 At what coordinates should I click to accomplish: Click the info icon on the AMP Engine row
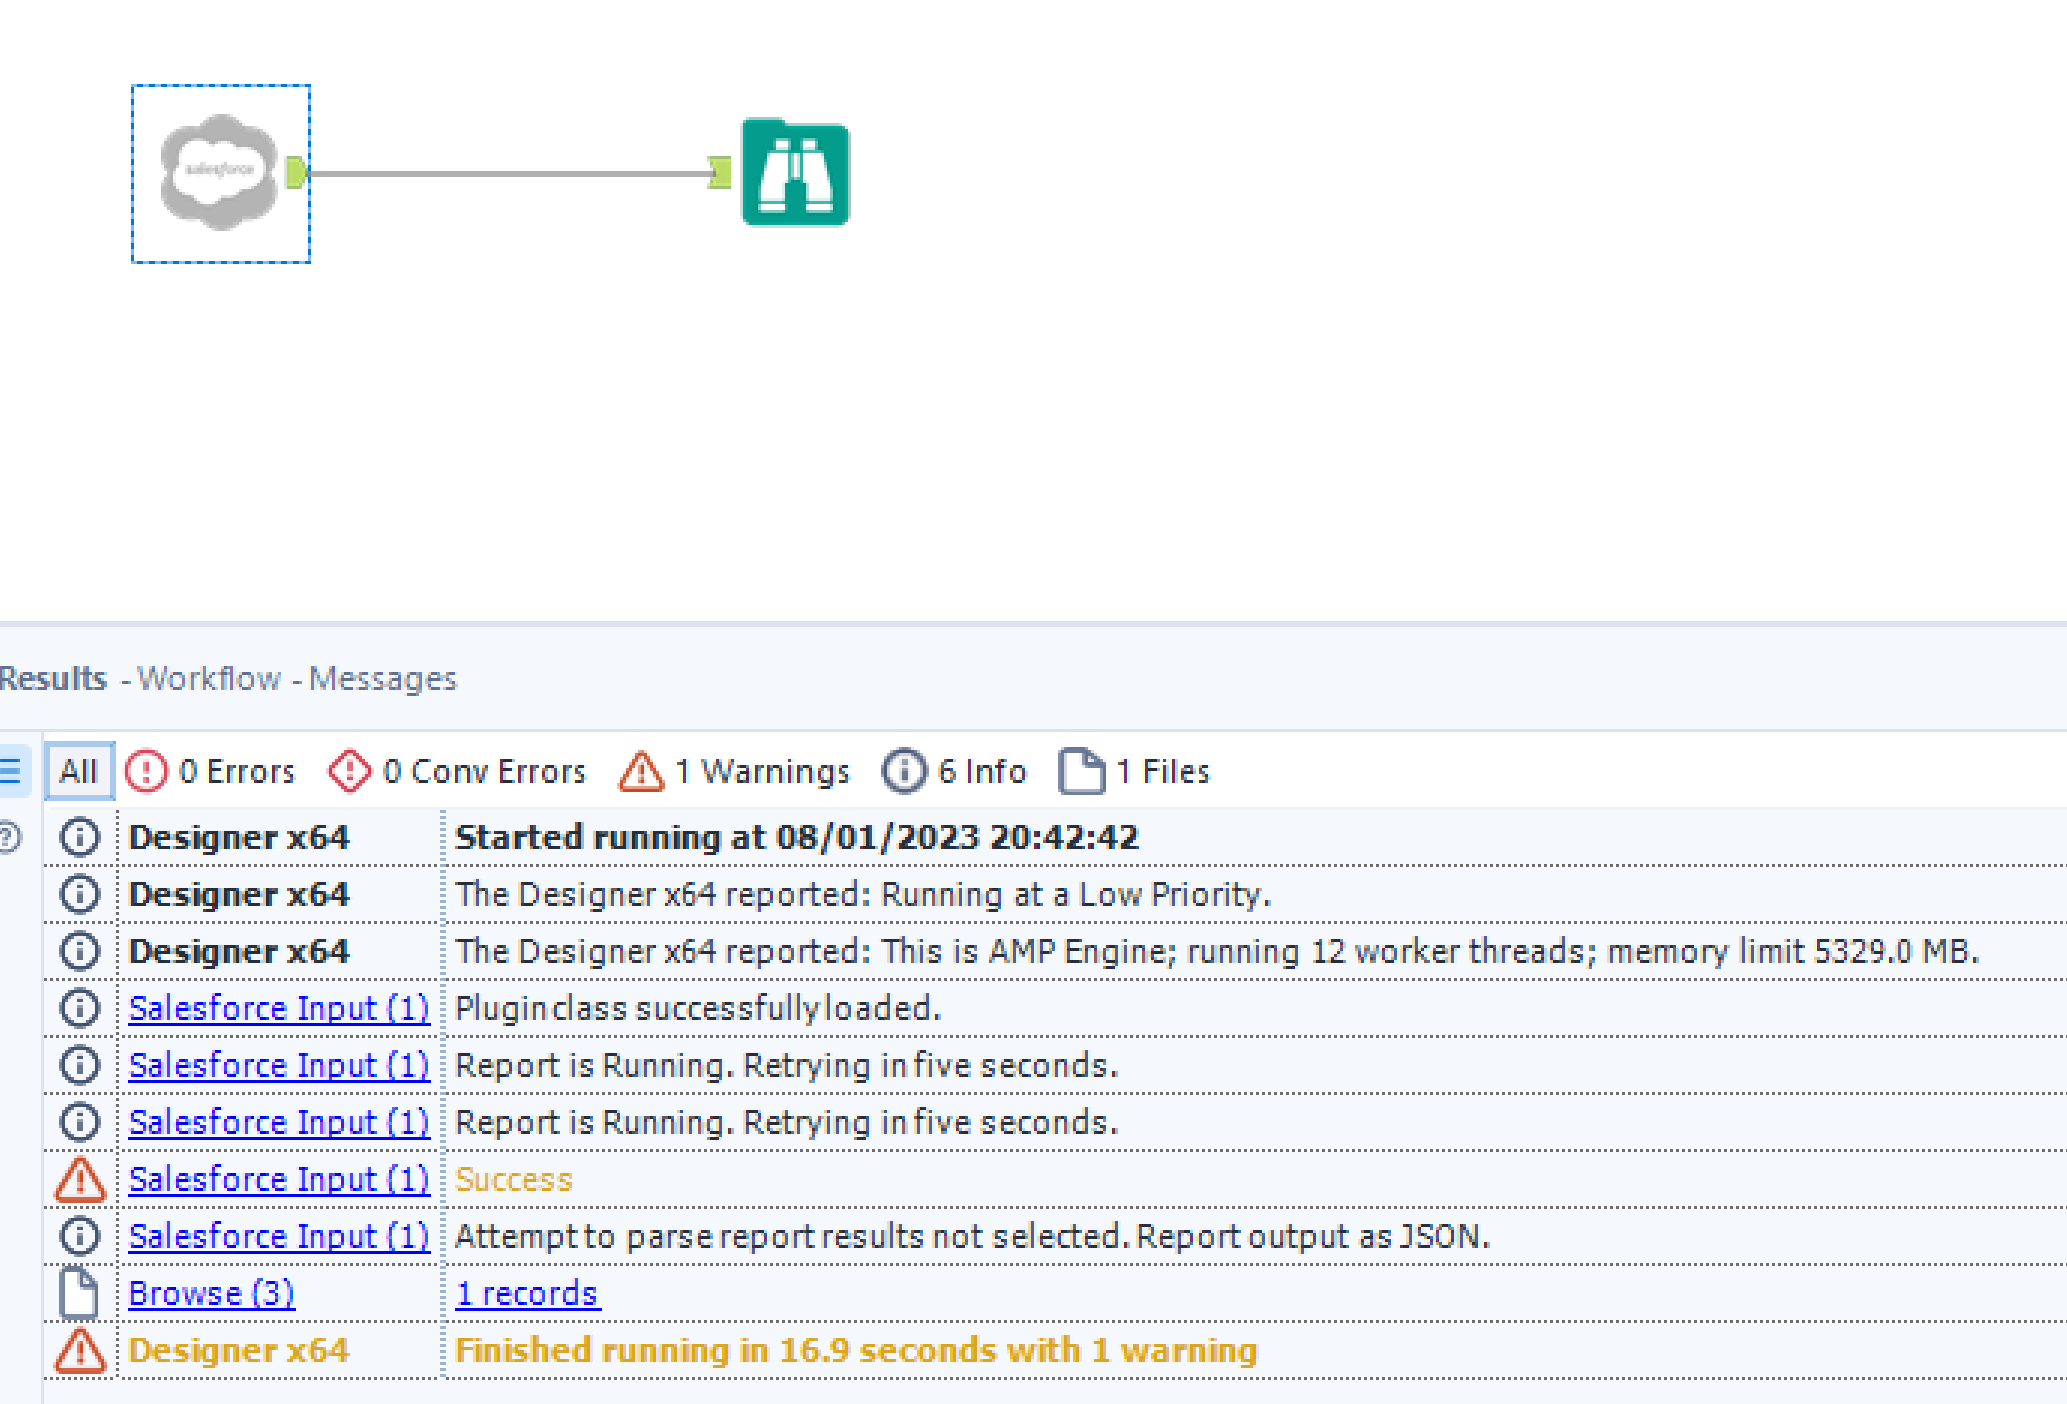point(79,950)
